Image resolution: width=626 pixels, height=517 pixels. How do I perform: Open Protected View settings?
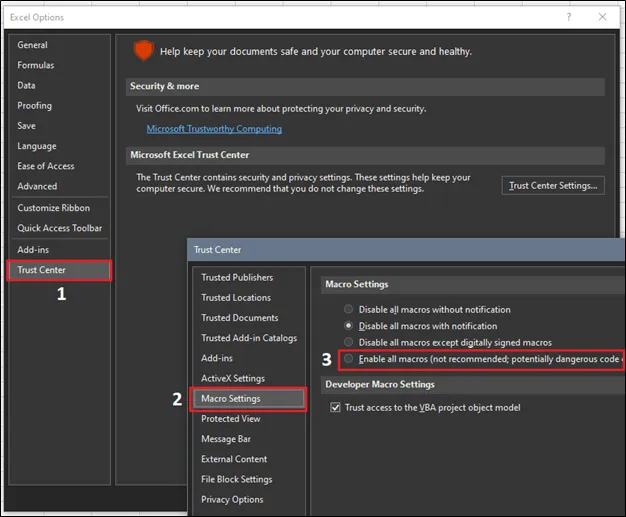pos(231,419)
